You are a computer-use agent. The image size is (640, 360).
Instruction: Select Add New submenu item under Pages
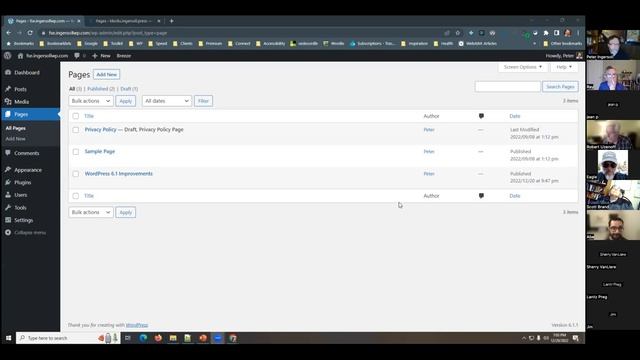tap(16, 139)
